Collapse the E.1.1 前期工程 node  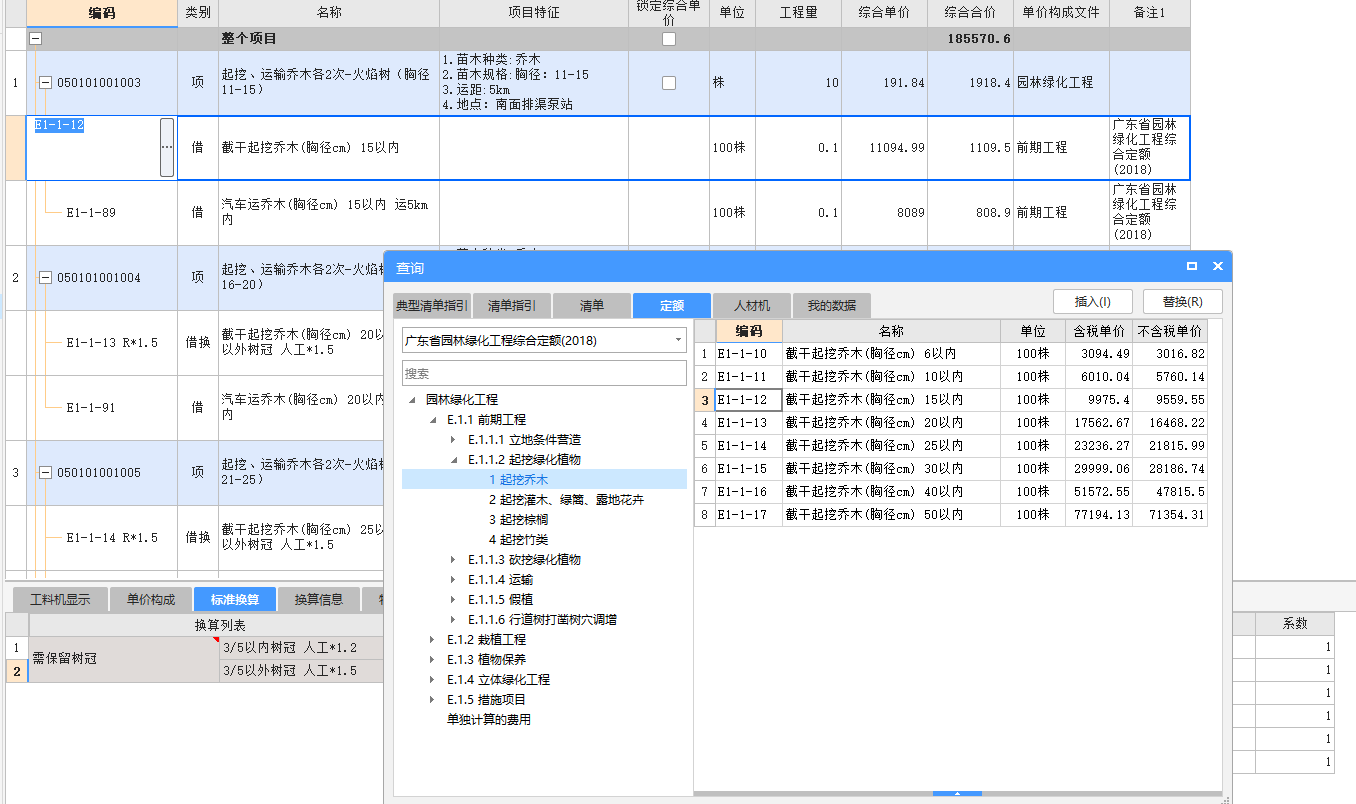coord(433,420)
